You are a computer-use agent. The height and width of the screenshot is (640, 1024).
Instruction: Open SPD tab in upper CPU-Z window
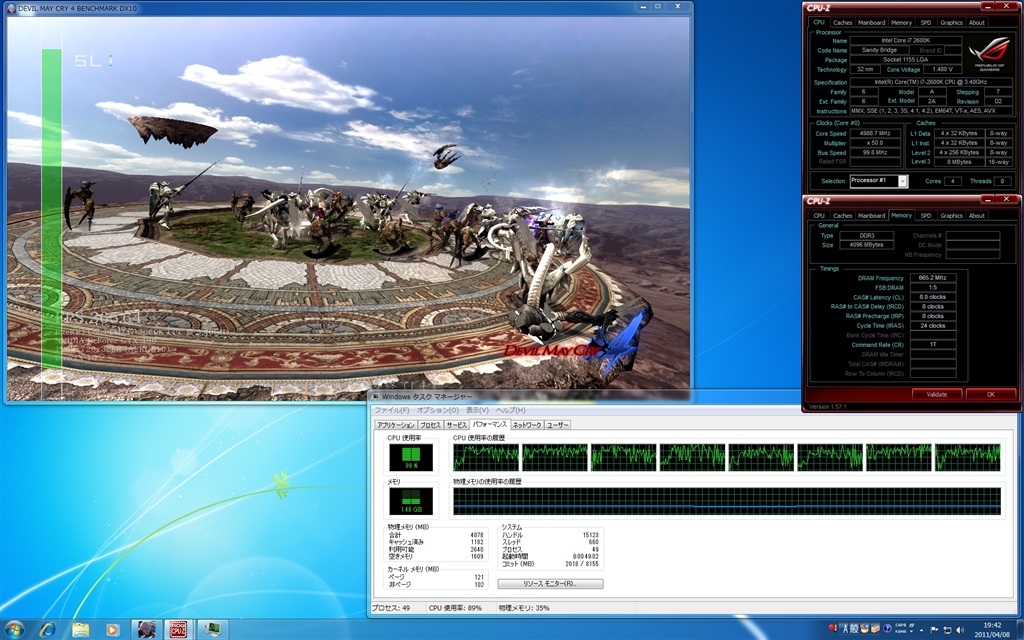(925, 22)
